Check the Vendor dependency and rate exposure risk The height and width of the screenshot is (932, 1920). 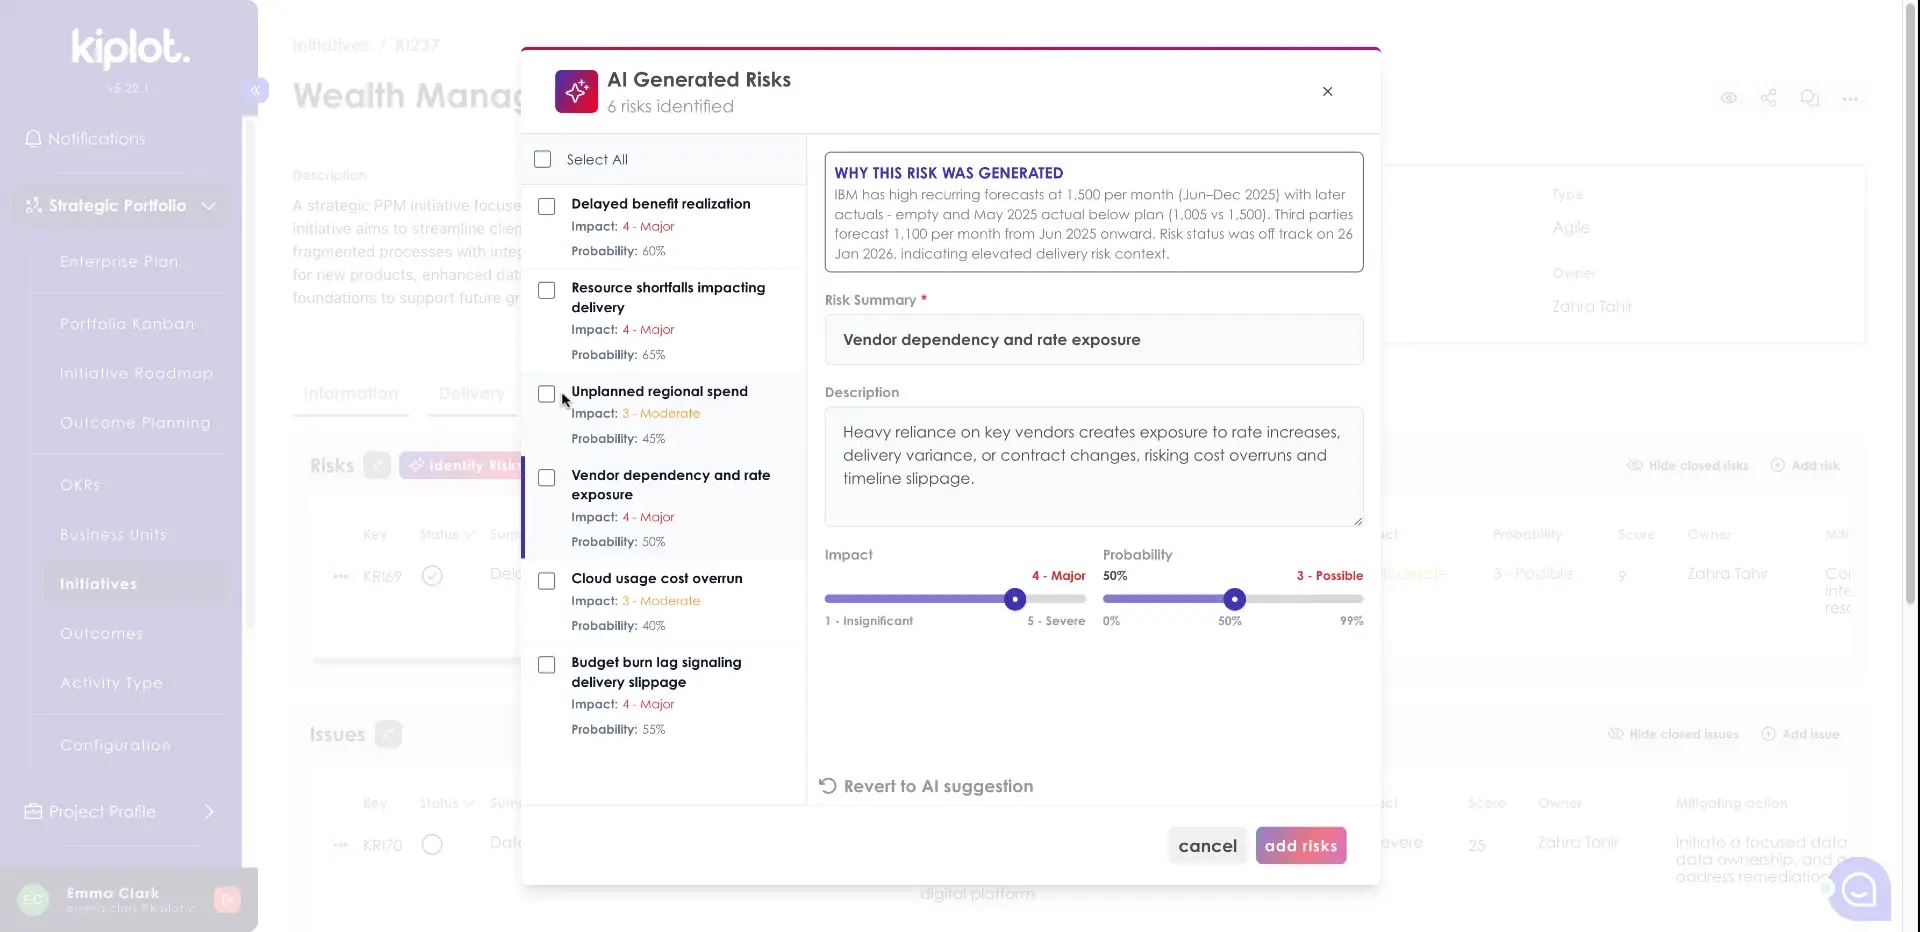pyautogui.click(x=547, y=478)
